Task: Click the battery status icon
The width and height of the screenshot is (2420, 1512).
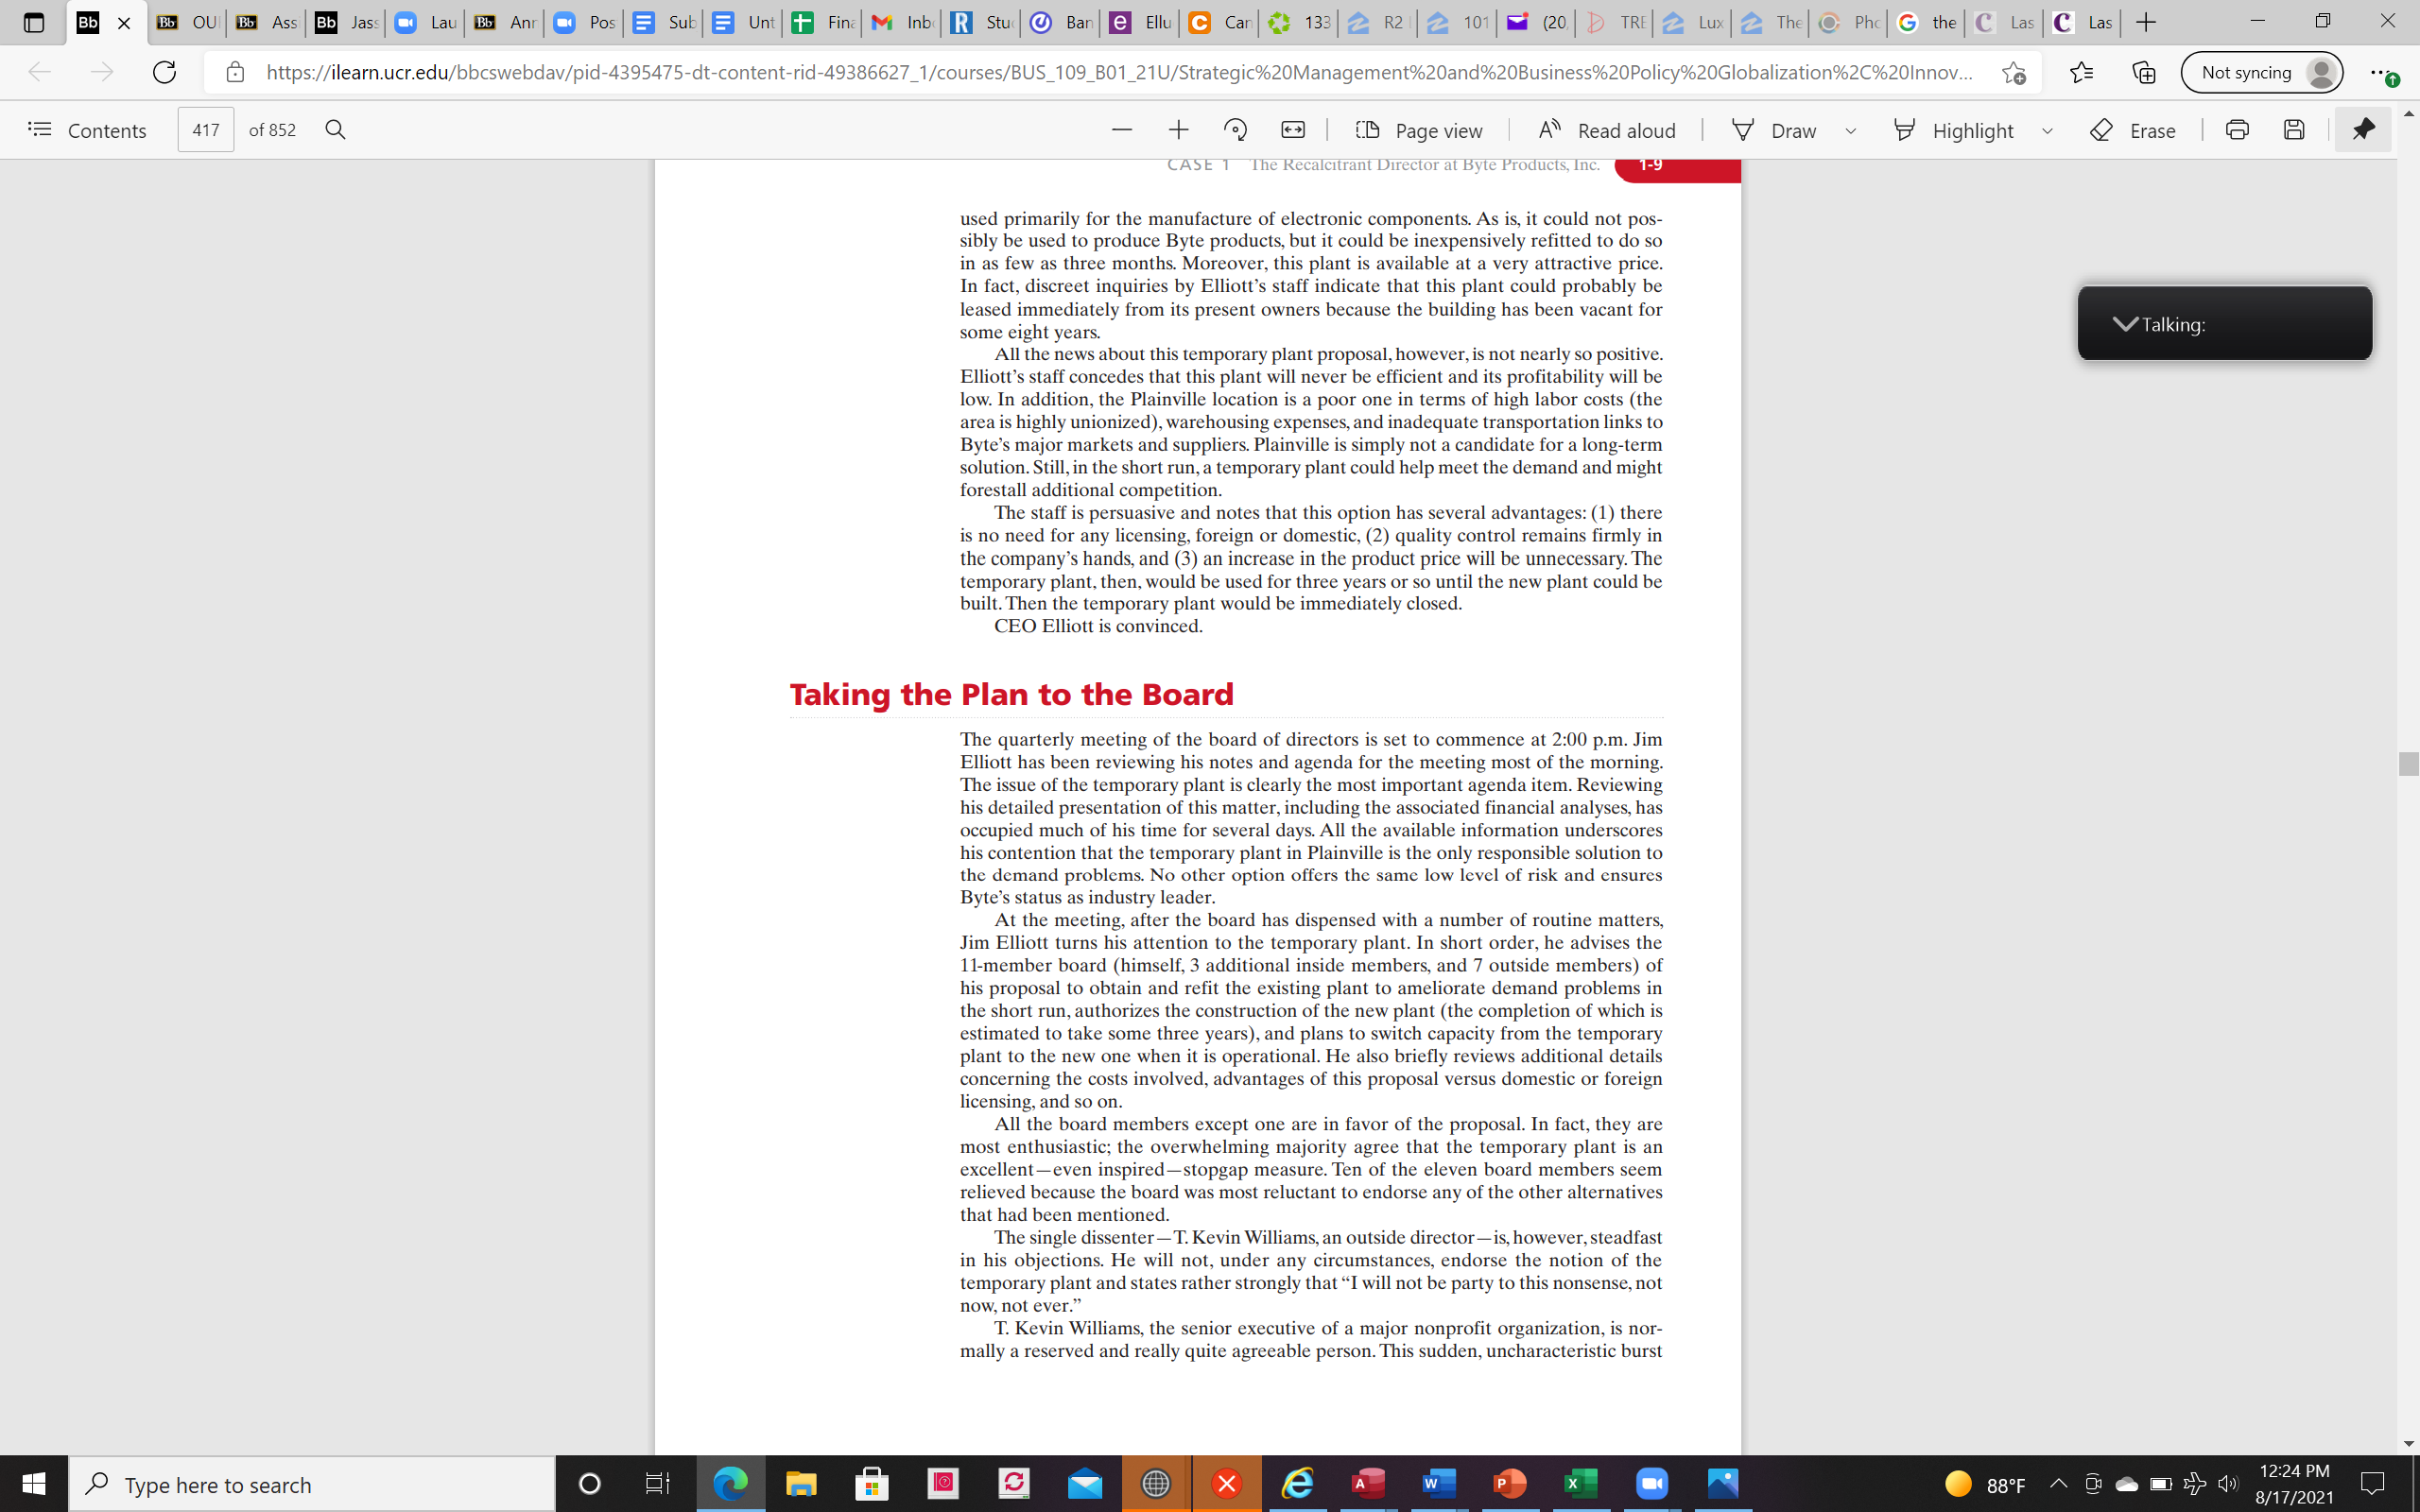Action: pyautogui.click(x=2160, y=1484)
